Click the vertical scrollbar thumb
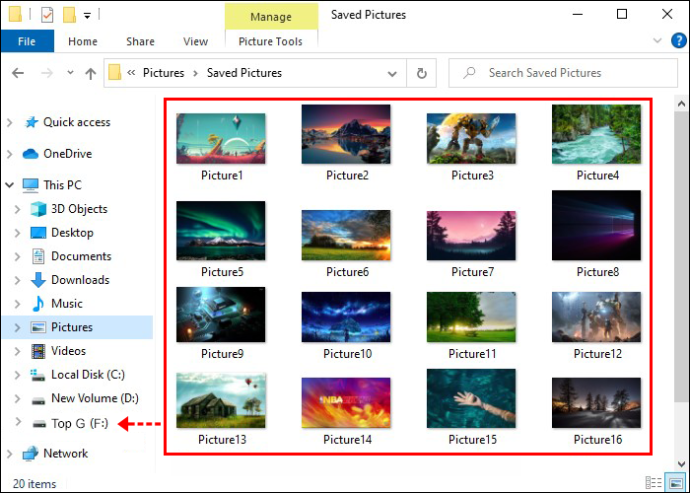The width and height of the screenshot is (690, 493). coord(681,255)
